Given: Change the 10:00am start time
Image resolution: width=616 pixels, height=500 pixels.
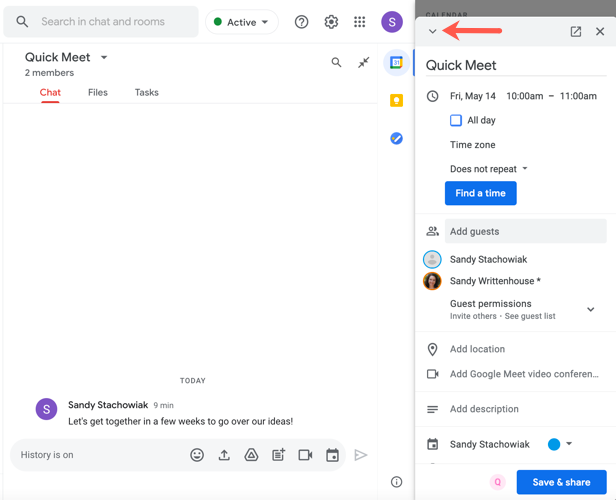Looking at the screenshot, I should point(524,96).
